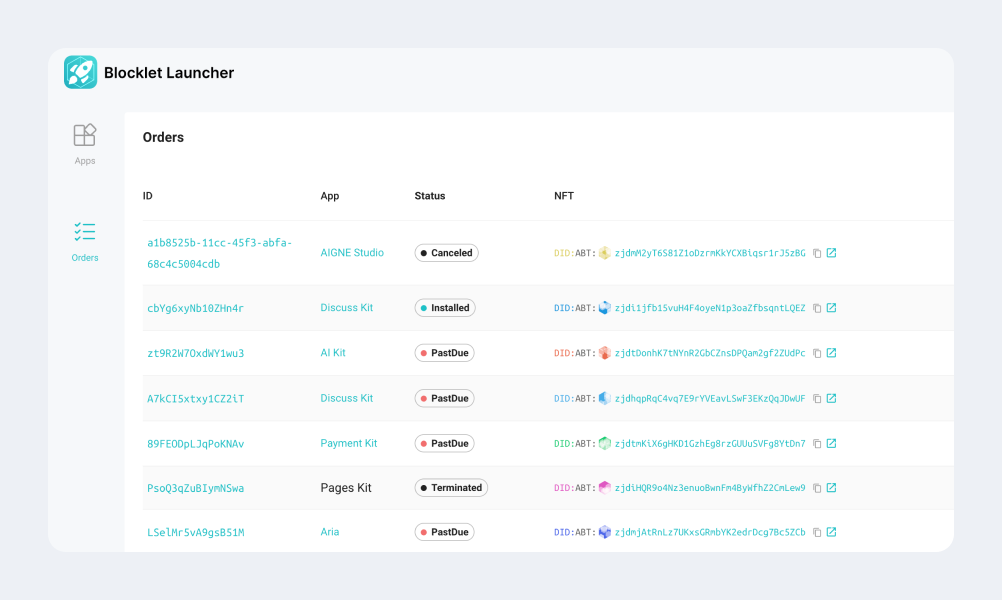
Task: Click the PastDue badge on the Payment Kit row
Action: click(444, 443)
